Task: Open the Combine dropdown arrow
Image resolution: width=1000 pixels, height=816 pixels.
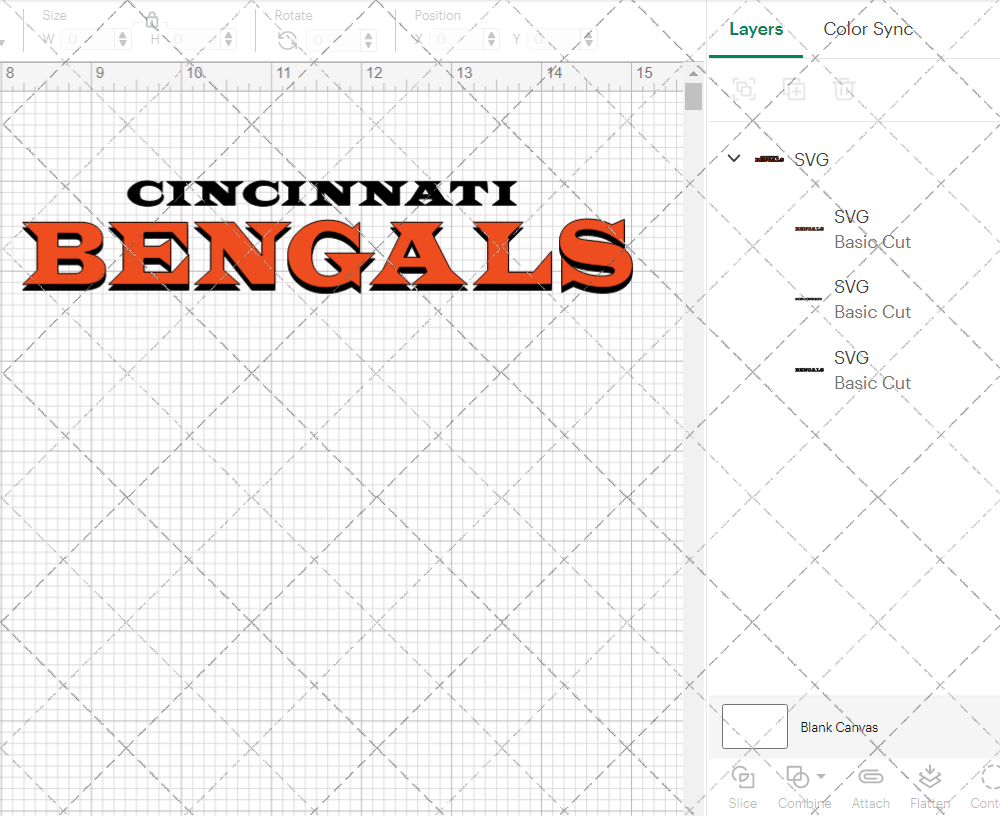Action: (821, 776)
